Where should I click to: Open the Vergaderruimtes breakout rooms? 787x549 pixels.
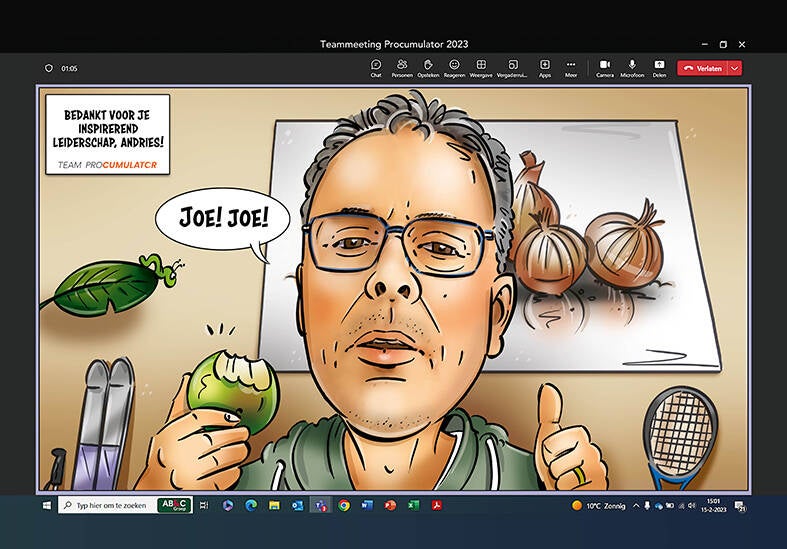[x=512, y=67]
